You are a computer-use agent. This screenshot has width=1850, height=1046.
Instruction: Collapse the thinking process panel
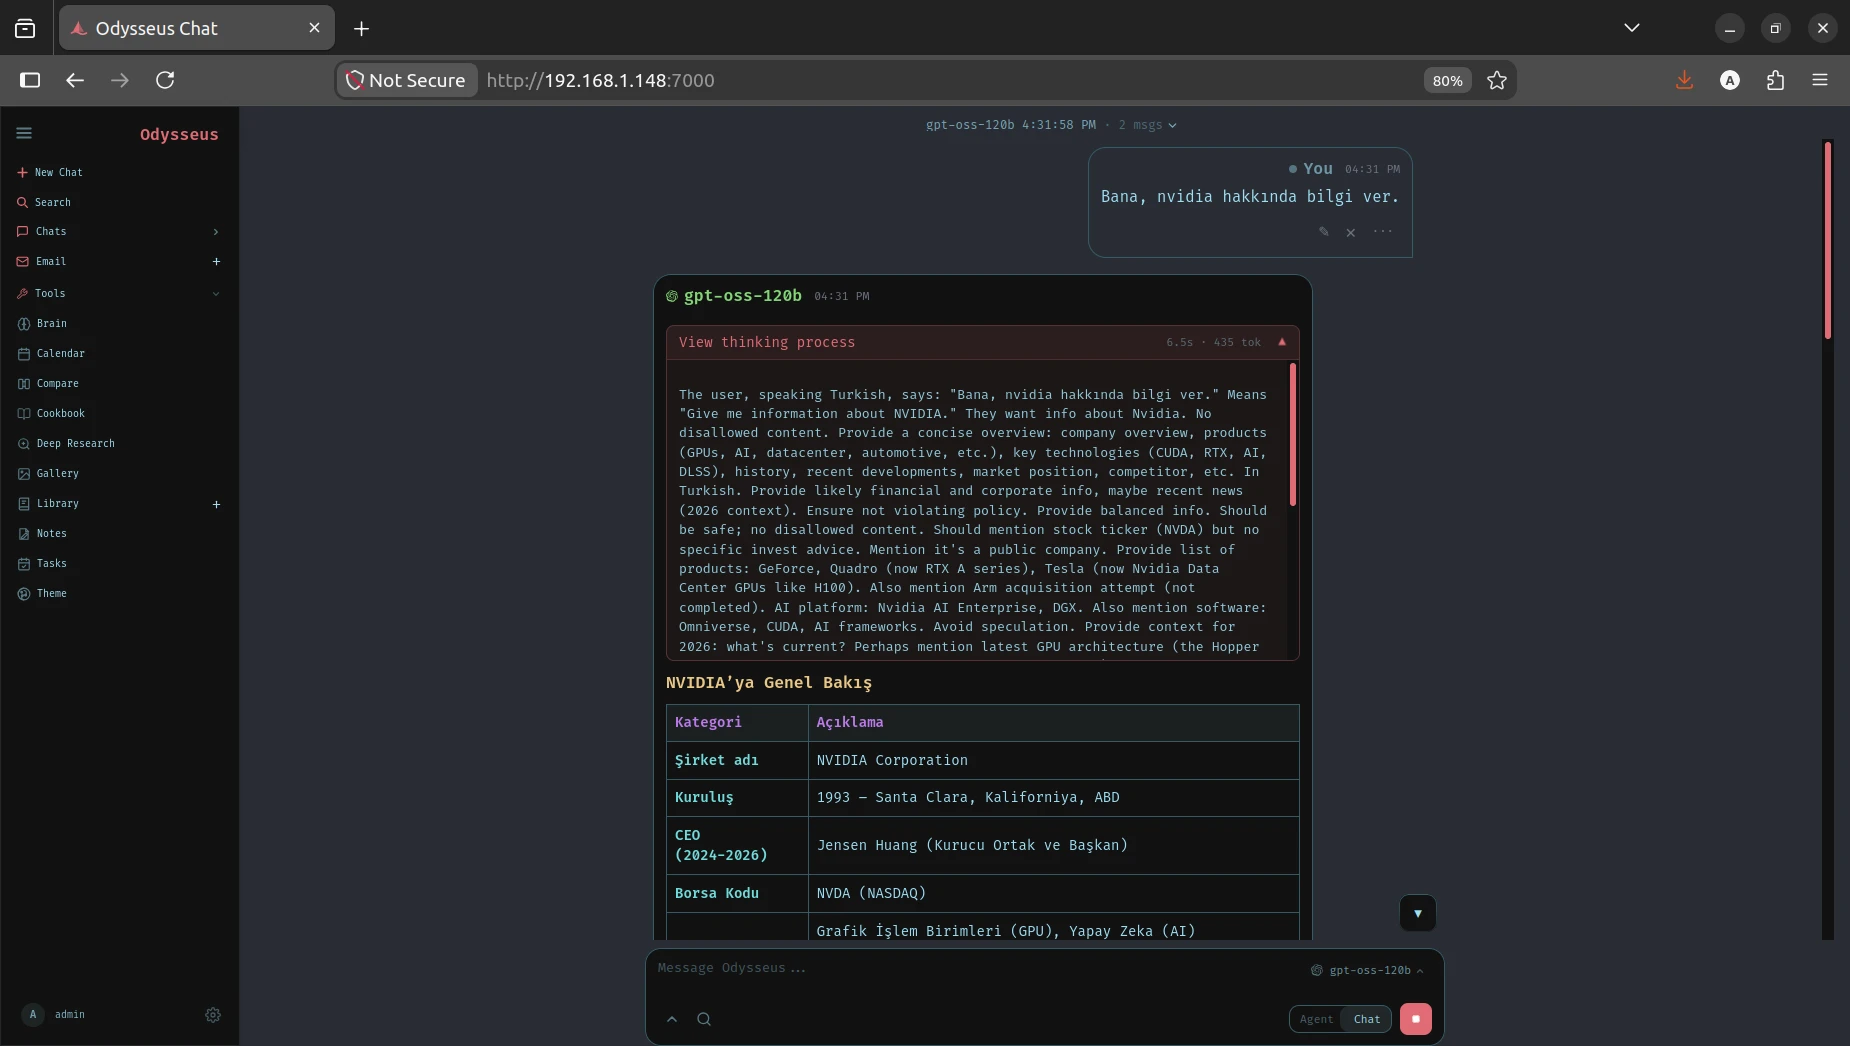(x=1282, y=342)
